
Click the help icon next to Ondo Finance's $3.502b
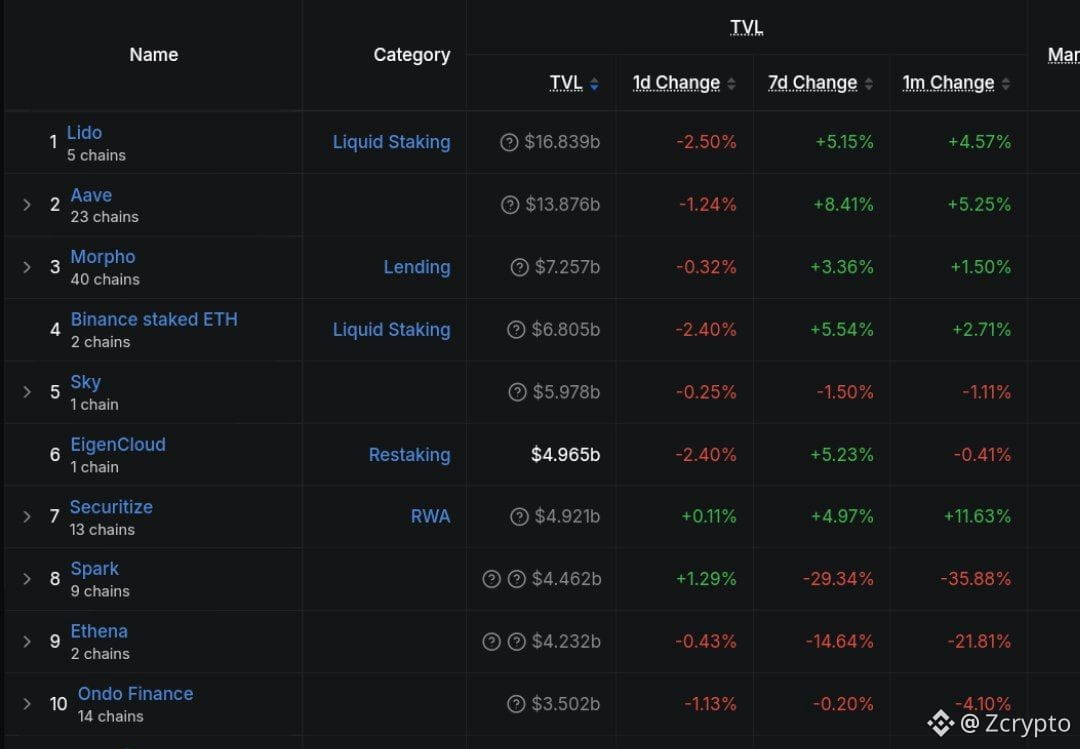pyautogui.click(x=516, y=704)
